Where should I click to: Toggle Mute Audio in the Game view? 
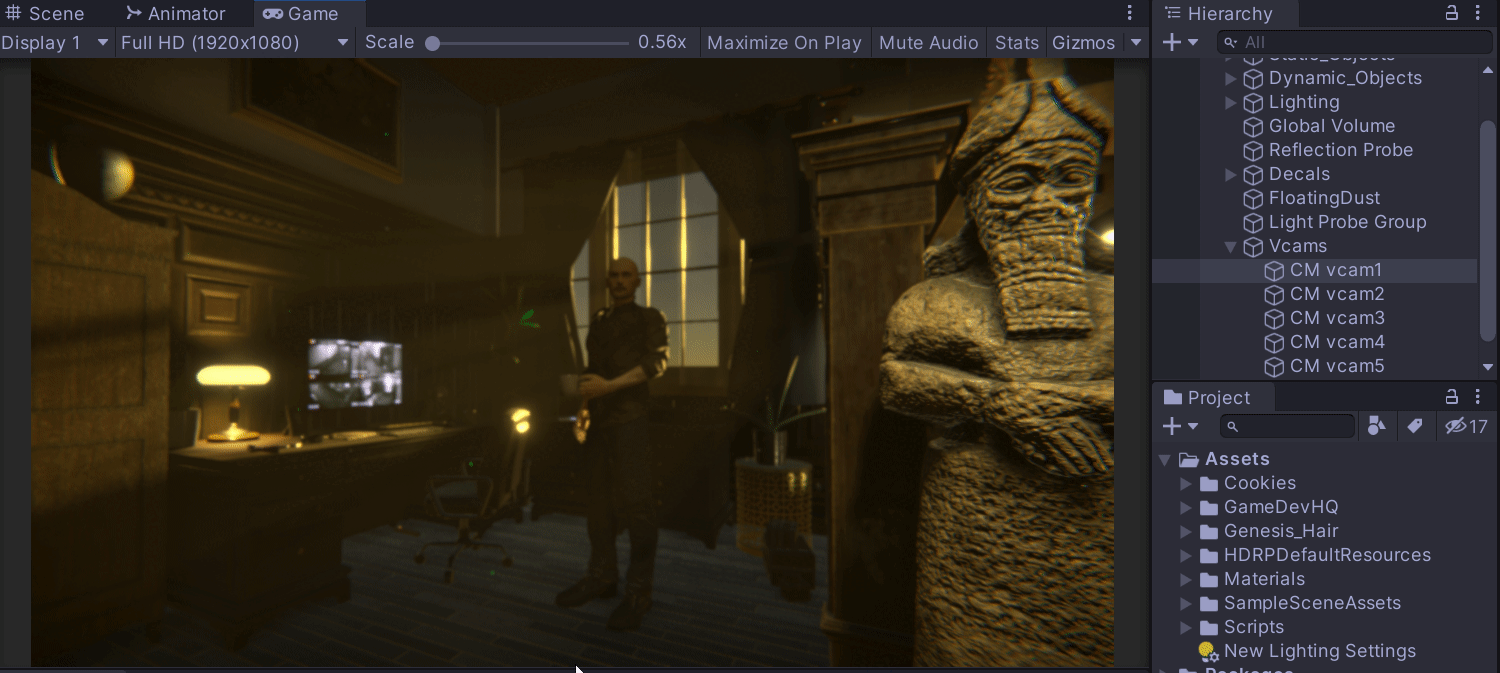pos(928,42)
